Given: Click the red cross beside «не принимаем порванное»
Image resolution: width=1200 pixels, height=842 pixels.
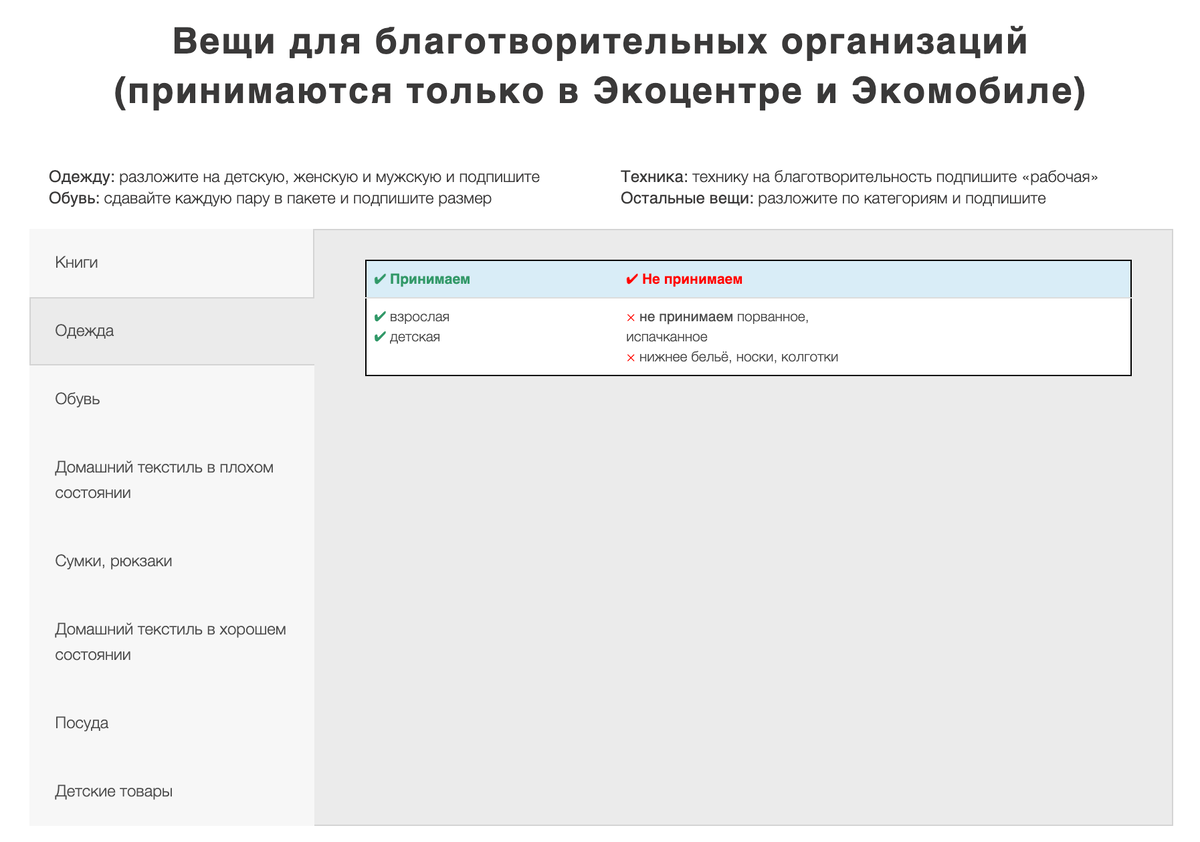Looking at the screenshot, I should point(629,316).
